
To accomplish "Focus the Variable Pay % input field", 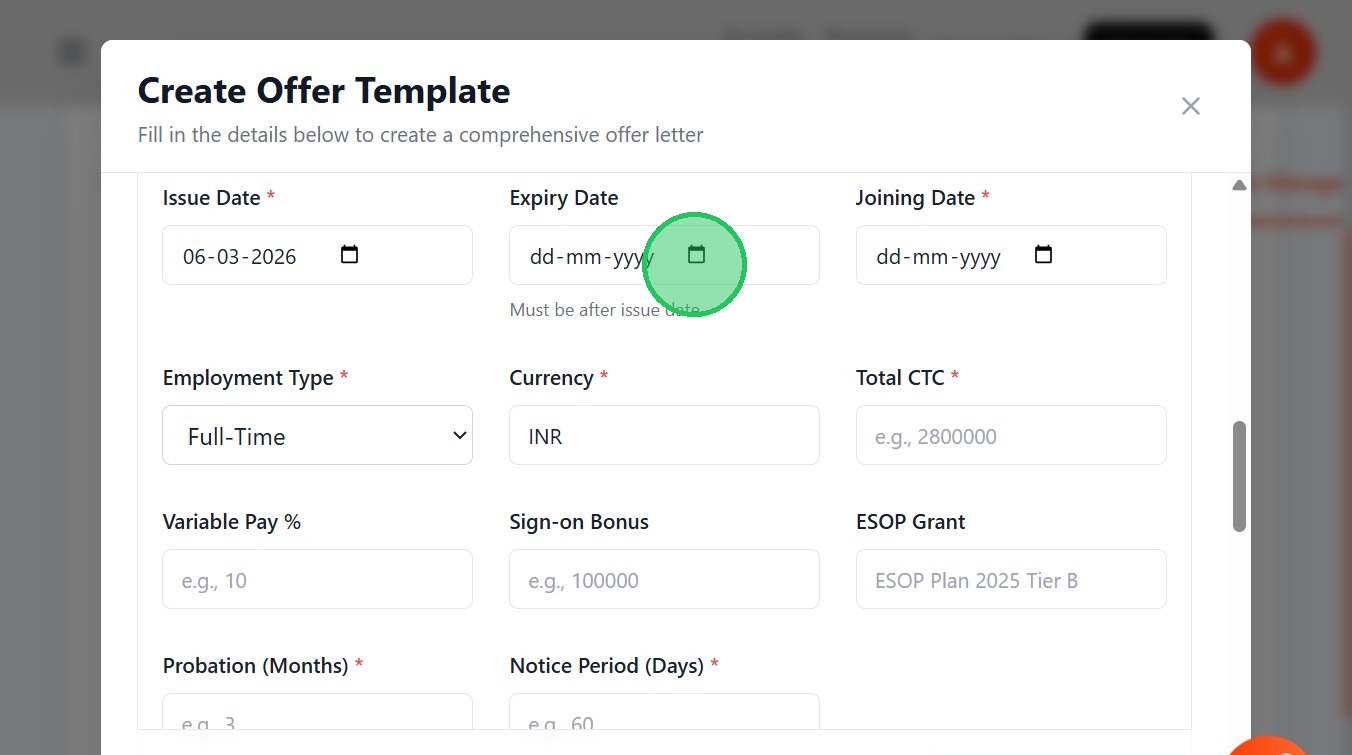I will [x=317, y=579].
